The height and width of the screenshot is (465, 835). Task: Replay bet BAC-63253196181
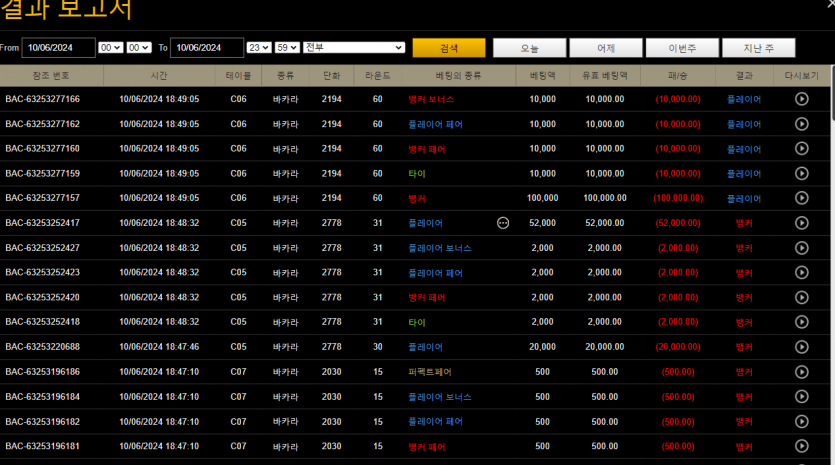click(801, 446)
